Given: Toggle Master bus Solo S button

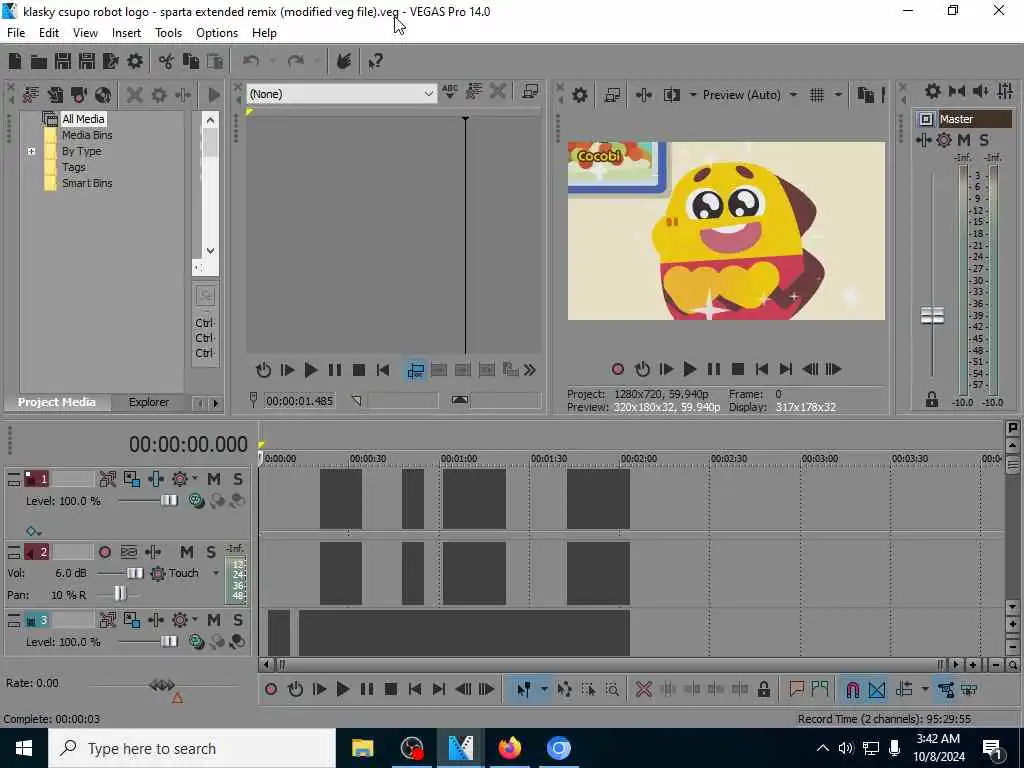Looking at the screenshot, I should (x=984, y=140).
